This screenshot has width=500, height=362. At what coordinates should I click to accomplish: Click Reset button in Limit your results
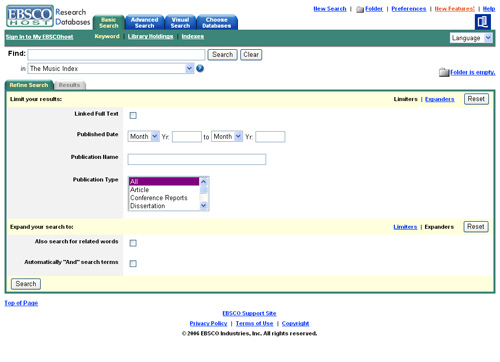(476, 99)
